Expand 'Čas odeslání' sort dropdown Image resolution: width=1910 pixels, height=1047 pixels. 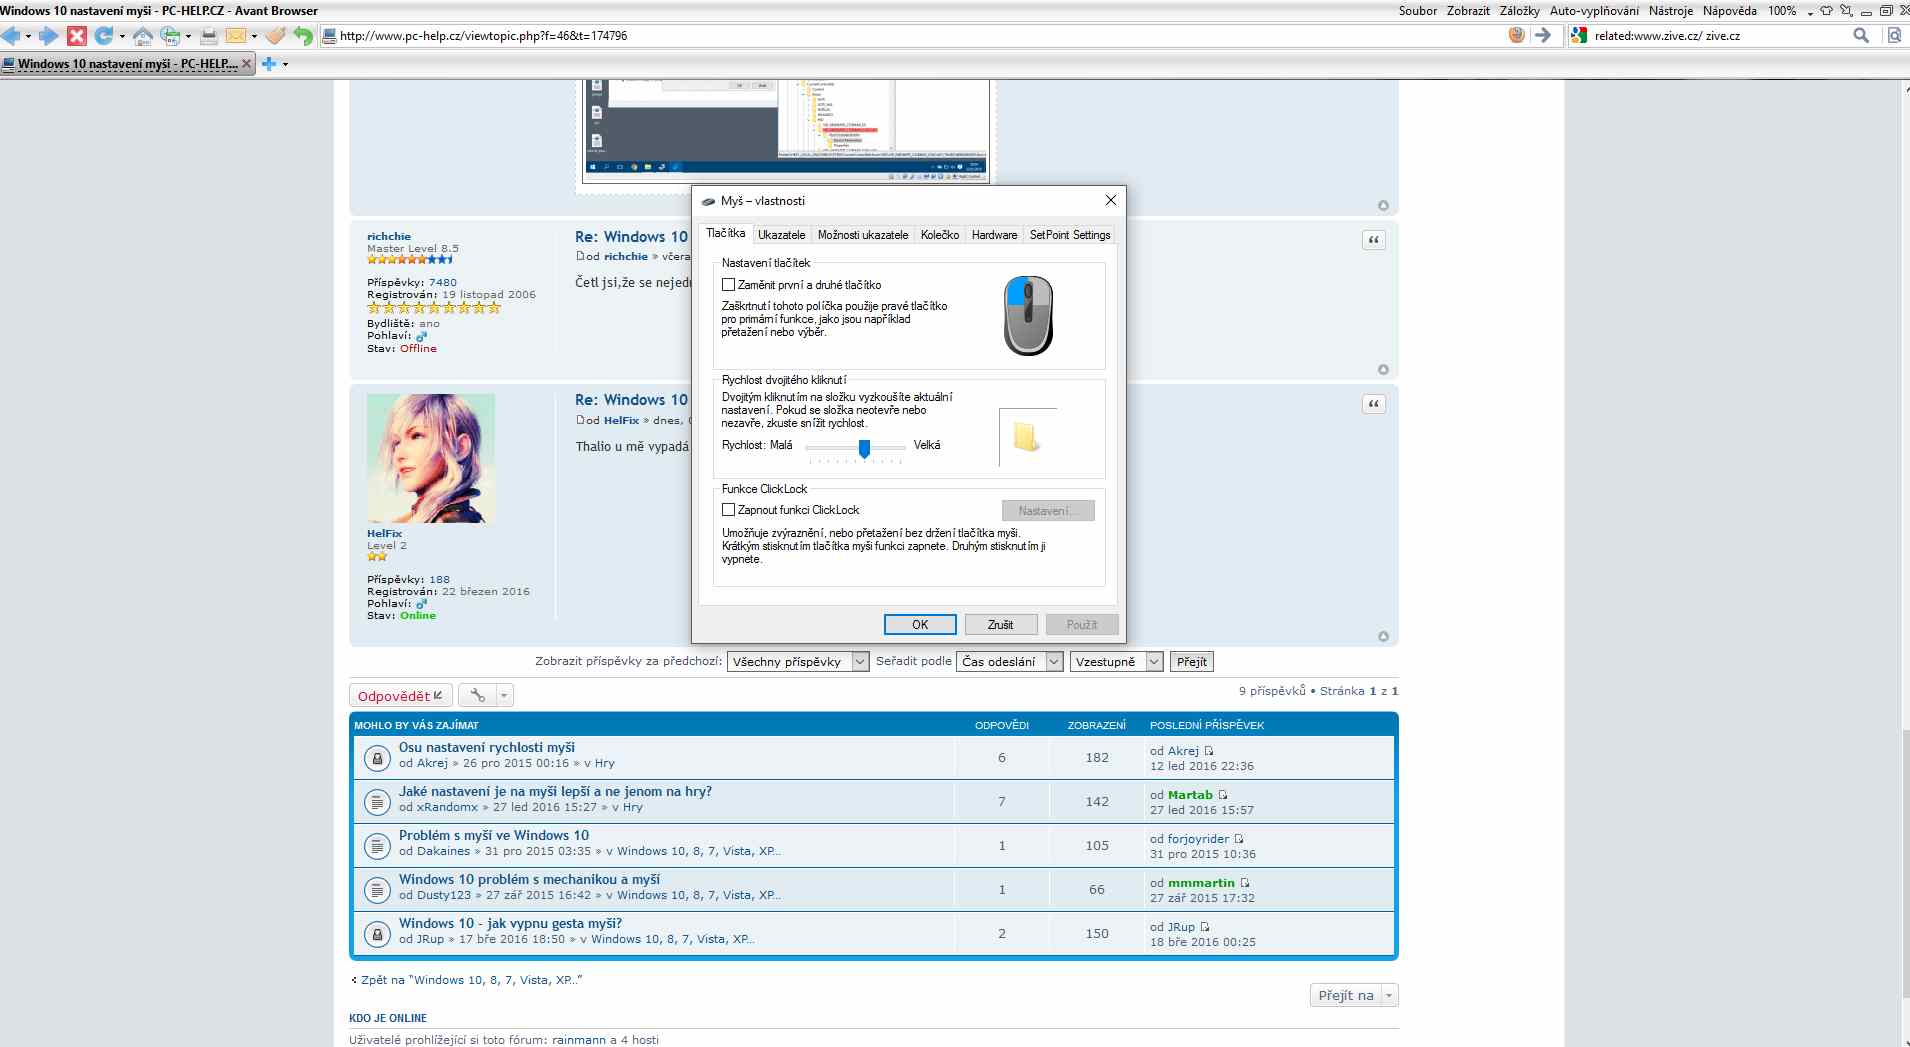tap(1010, 662)
